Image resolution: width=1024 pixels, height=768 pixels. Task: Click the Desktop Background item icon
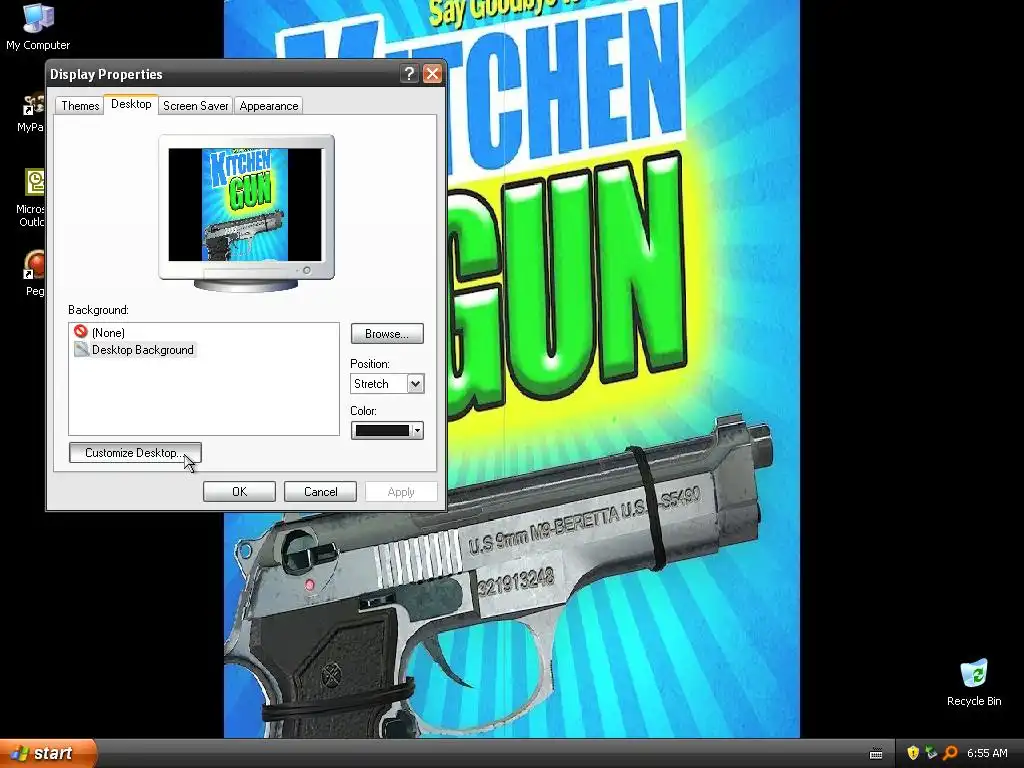pos(81,349)
